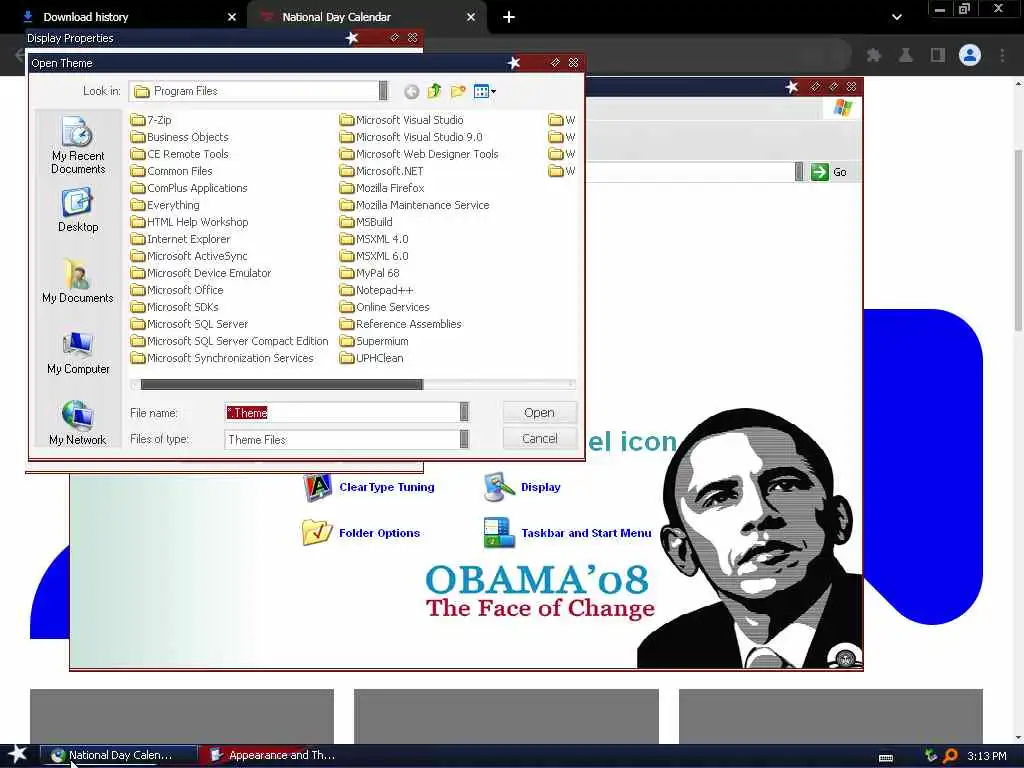
Task: Select the Microsoft Visual Studio 9.0 folder
Action: click(411, 137)
